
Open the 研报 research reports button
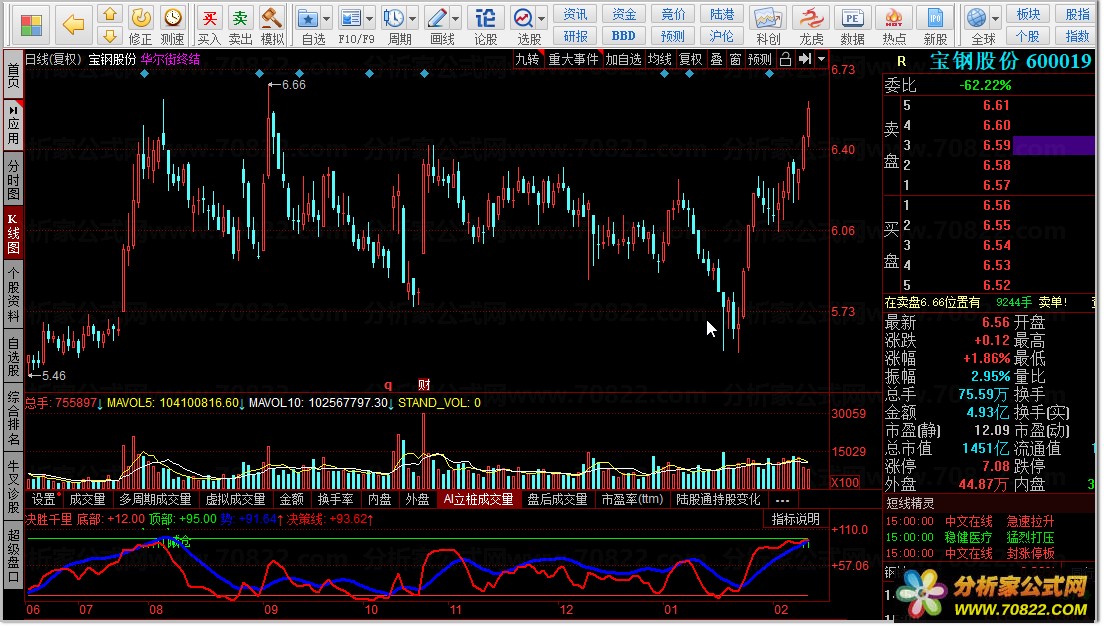575,36
